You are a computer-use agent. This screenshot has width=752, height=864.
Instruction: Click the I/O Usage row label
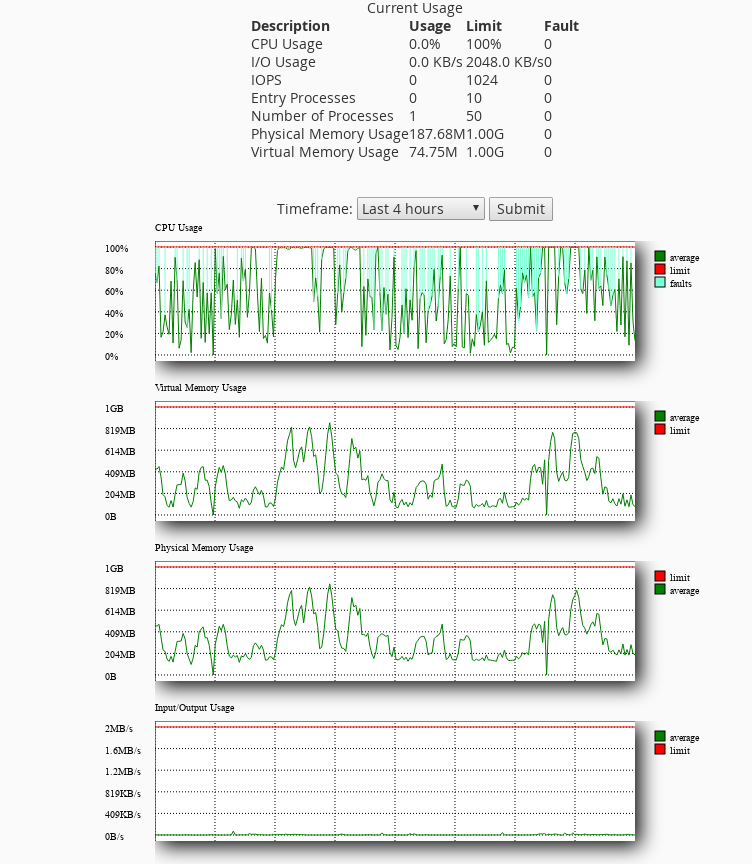tap(283, 62)
